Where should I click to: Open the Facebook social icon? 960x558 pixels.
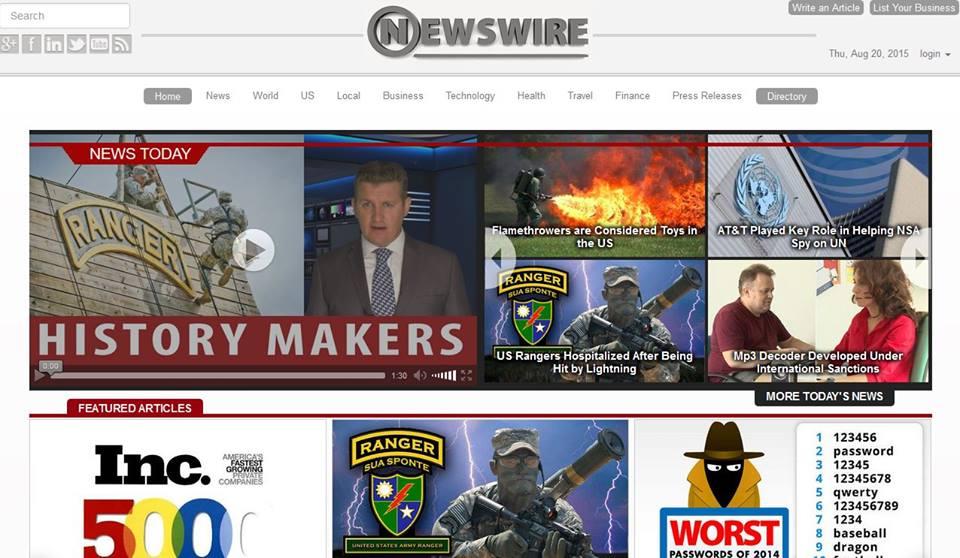(32, 43)
